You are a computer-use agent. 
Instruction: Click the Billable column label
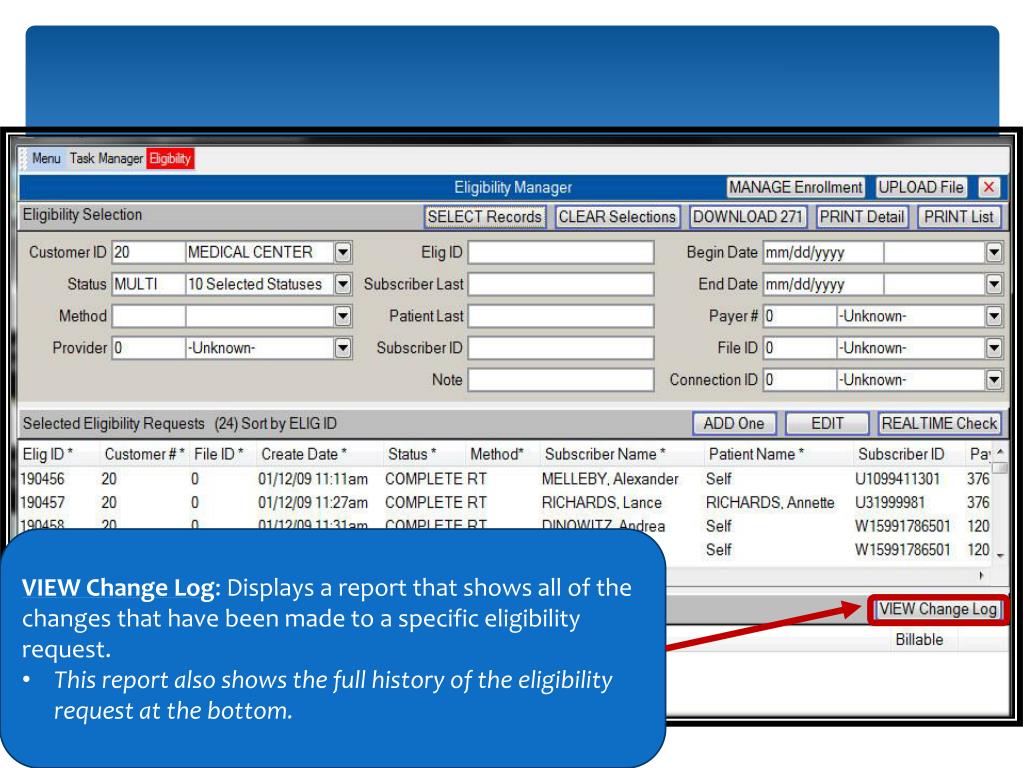tap(919, 640)
